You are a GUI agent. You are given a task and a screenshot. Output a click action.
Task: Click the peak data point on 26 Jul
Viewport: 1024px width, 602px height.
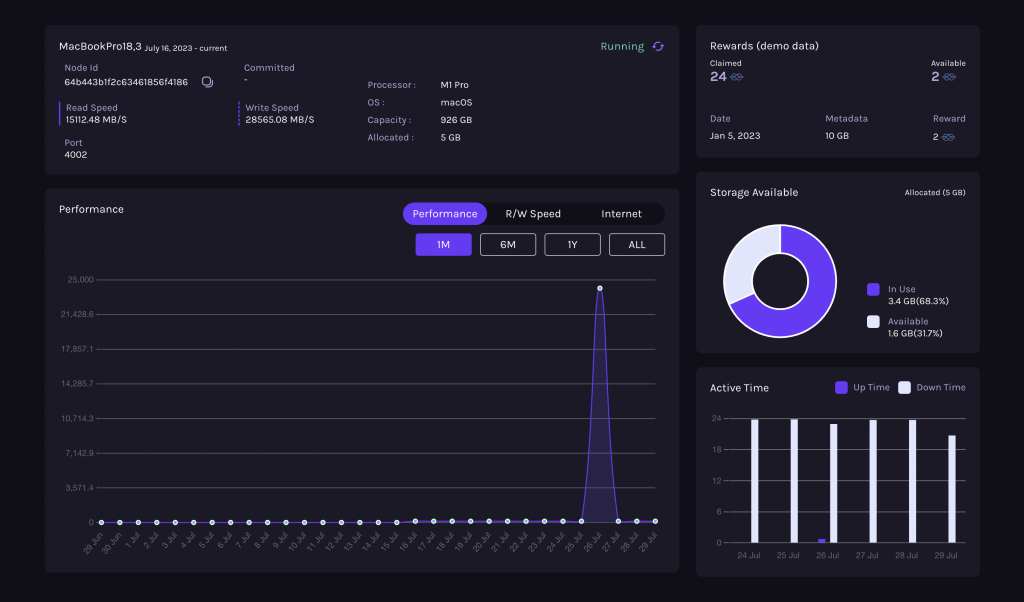599,288
